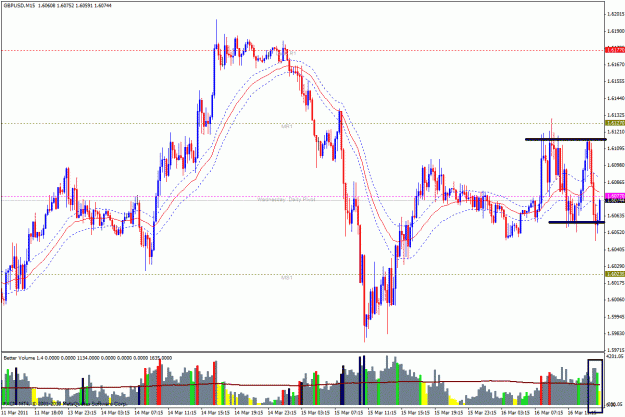This screenshot has width=625, height=417.
Task: Click the 15 Mar 15:15 time label
Action: pyautogui.click(x=416, y=413)
